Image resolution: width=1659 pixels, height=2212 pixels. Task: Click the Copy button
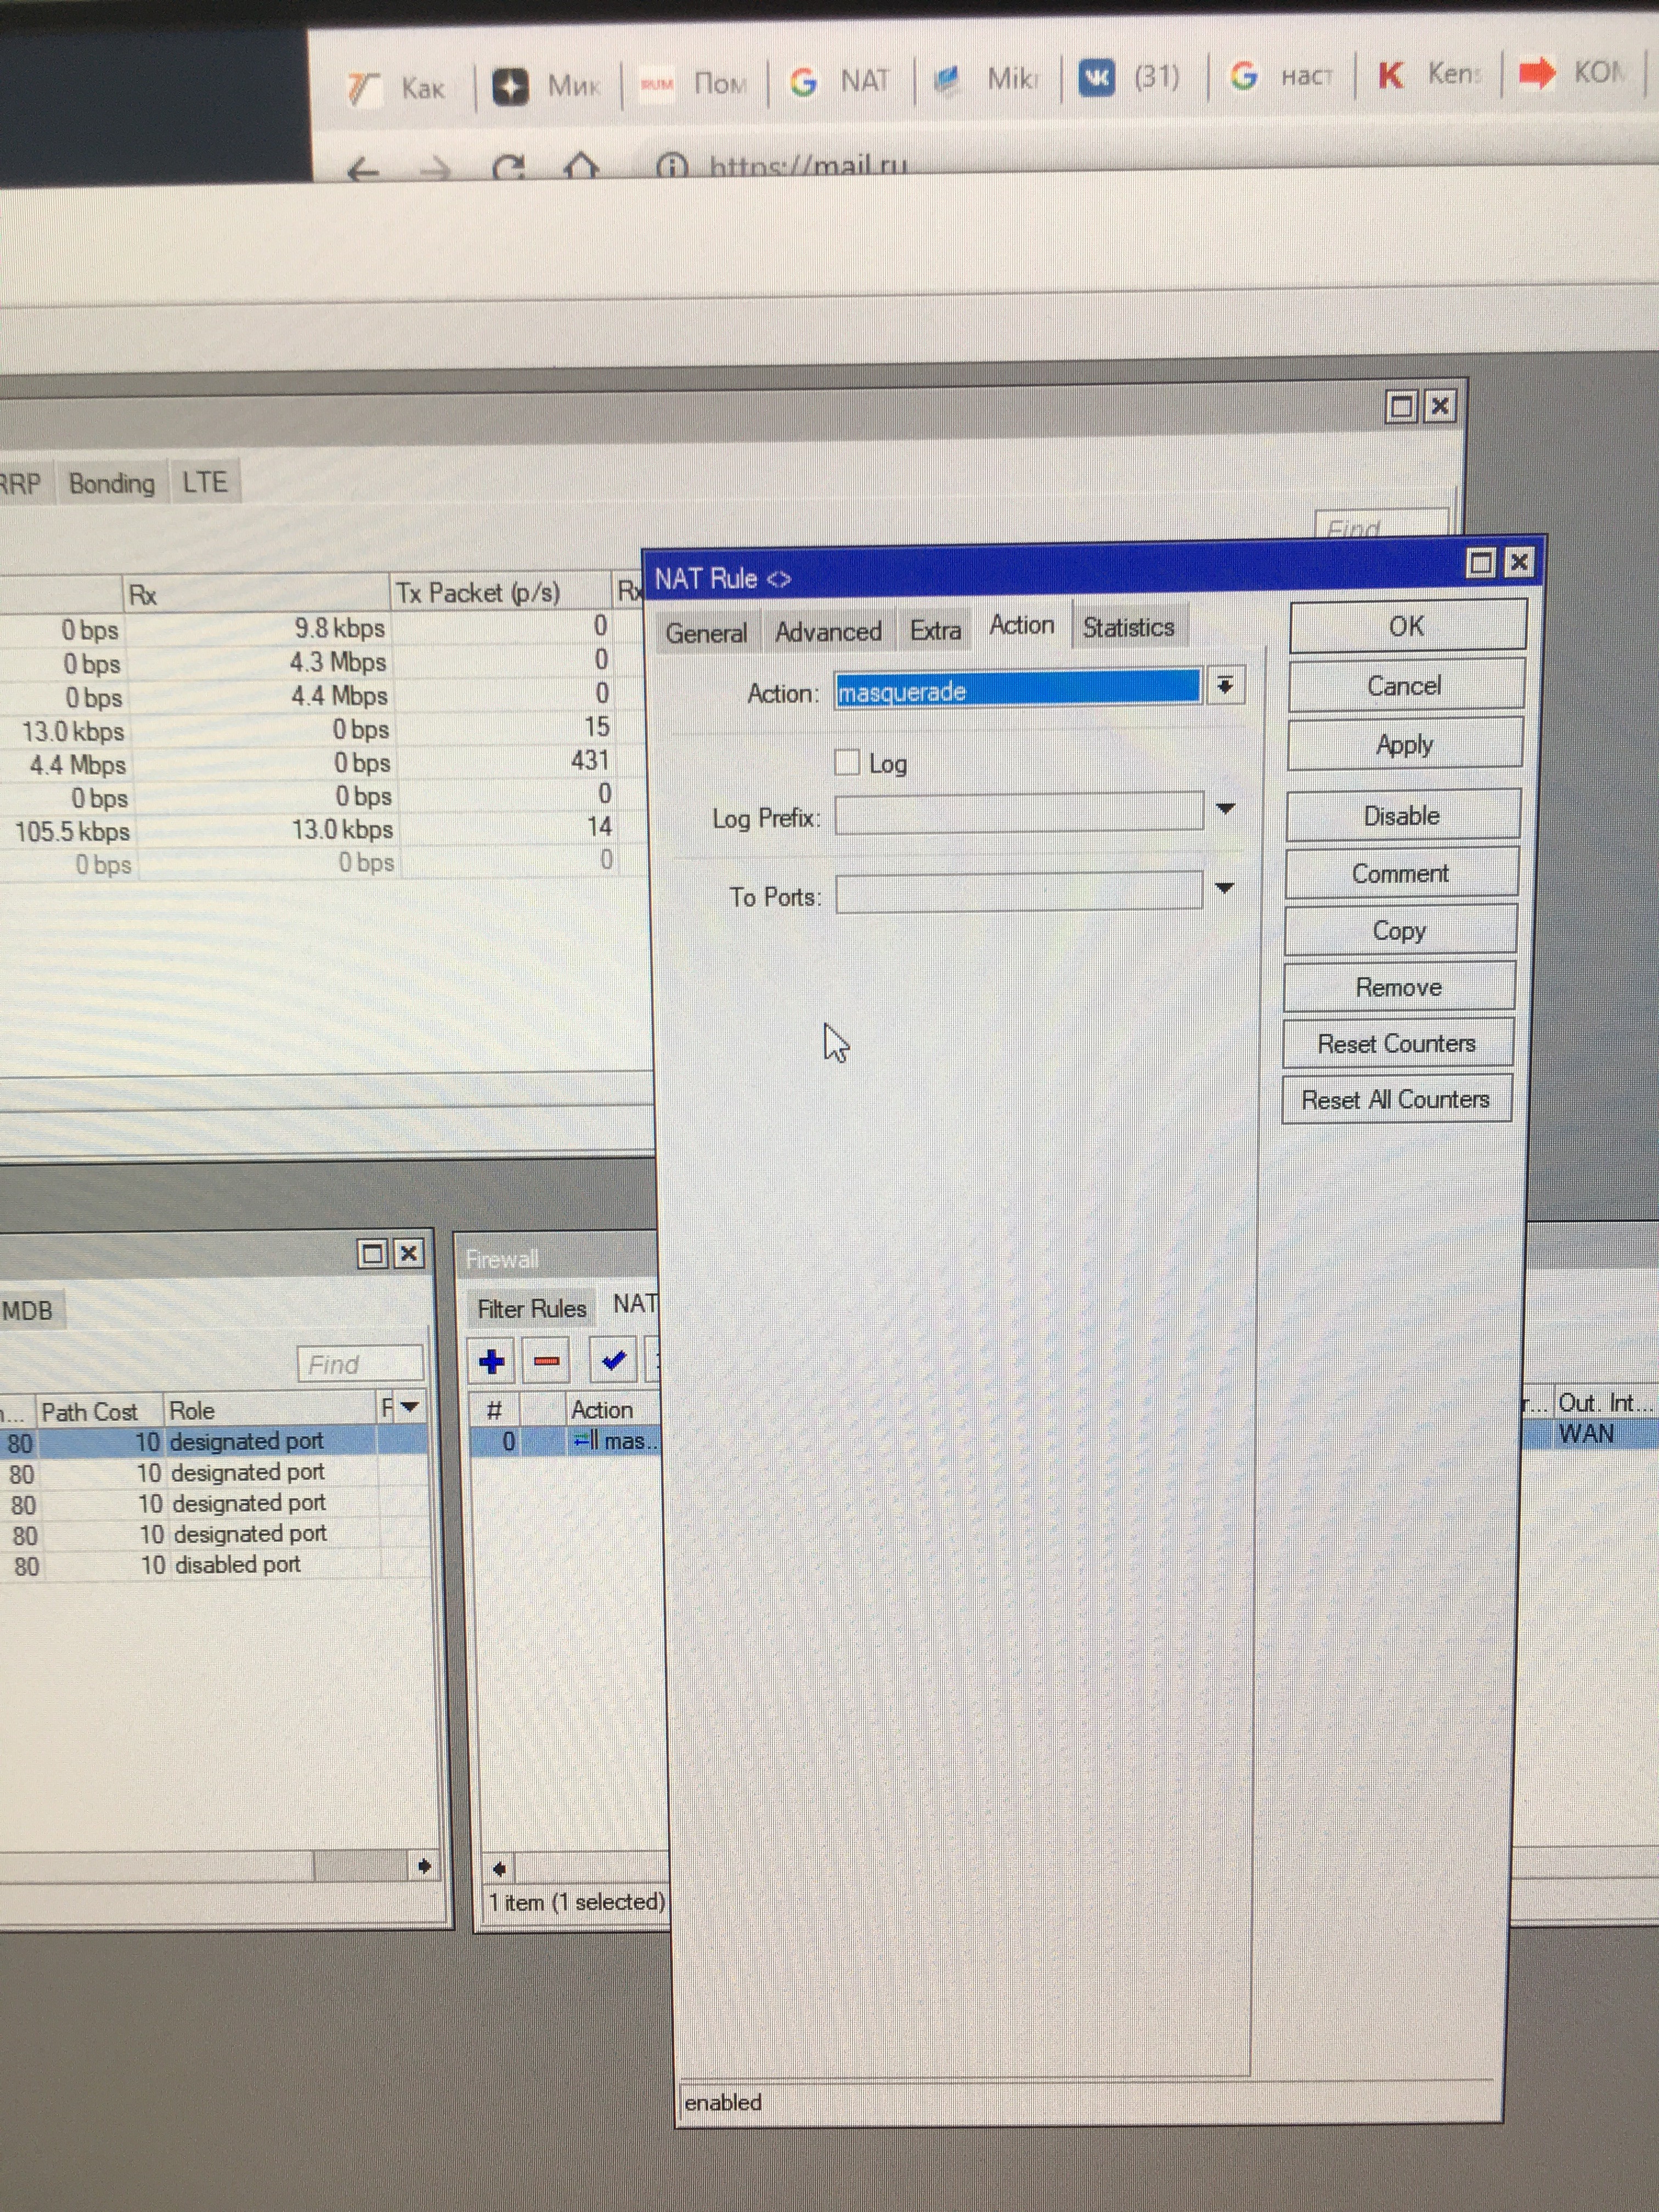point(1399,930)
